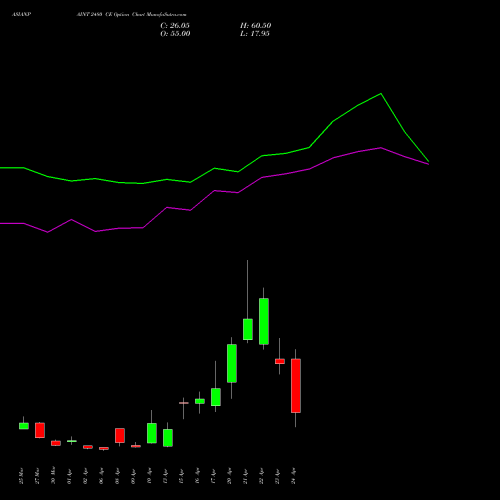
Task: Click the tall green candle body for 22 Apr
Action: tap(264, 321)
